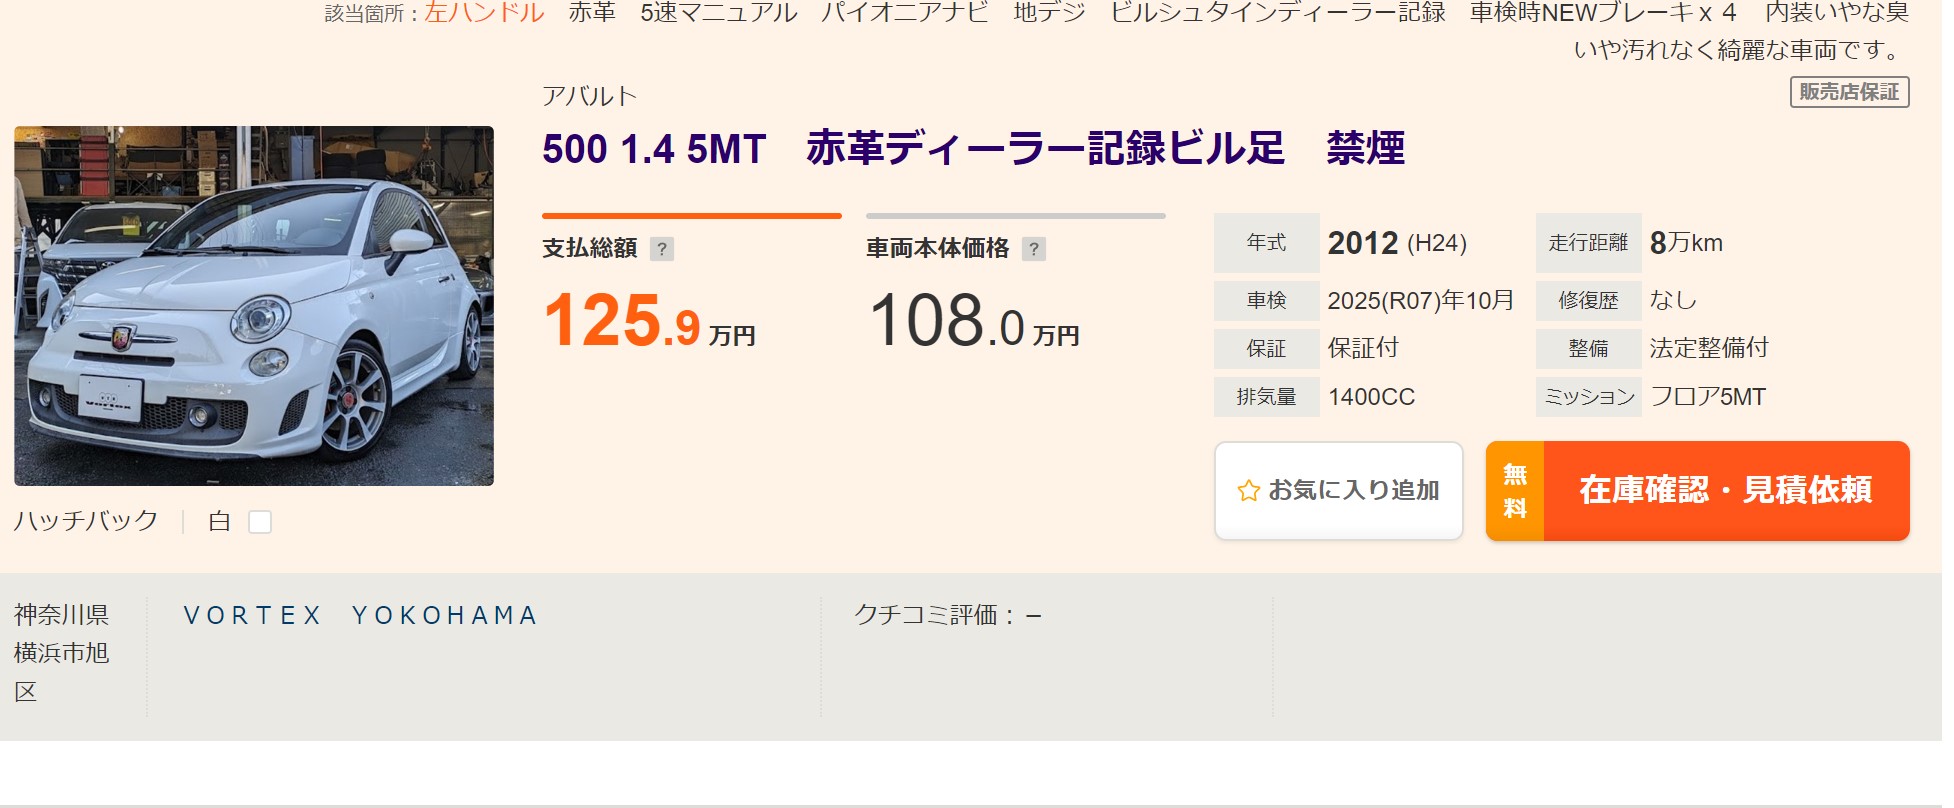Viewport: 1954px width, 808px height.
Task: Click the displacement value 1400CC
Action: coord(1371,397)
